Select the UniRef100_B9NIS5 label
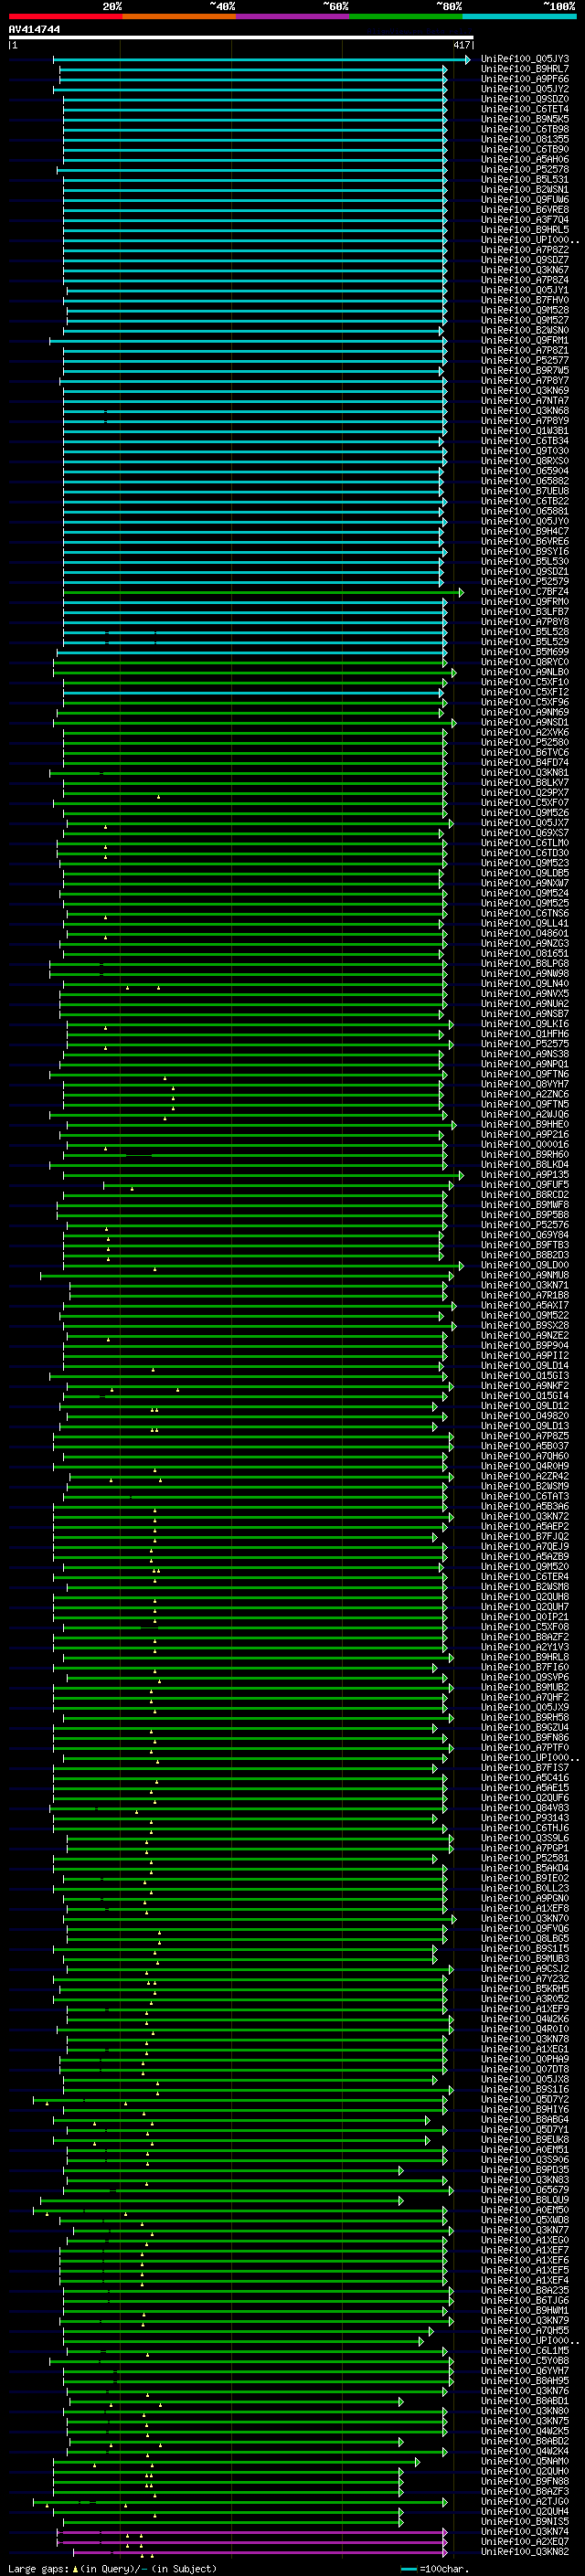 [x=524, y=2521]
